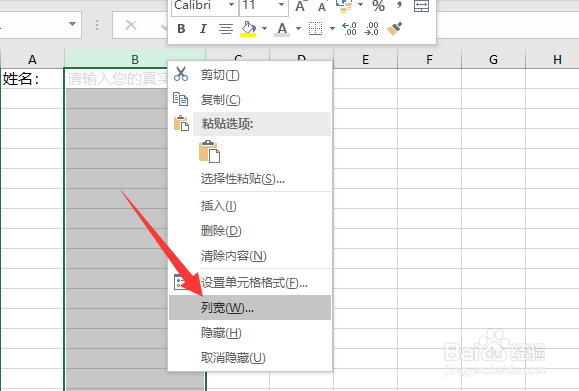Increase font size large A
579x391 pixels.
pos(300,6)
